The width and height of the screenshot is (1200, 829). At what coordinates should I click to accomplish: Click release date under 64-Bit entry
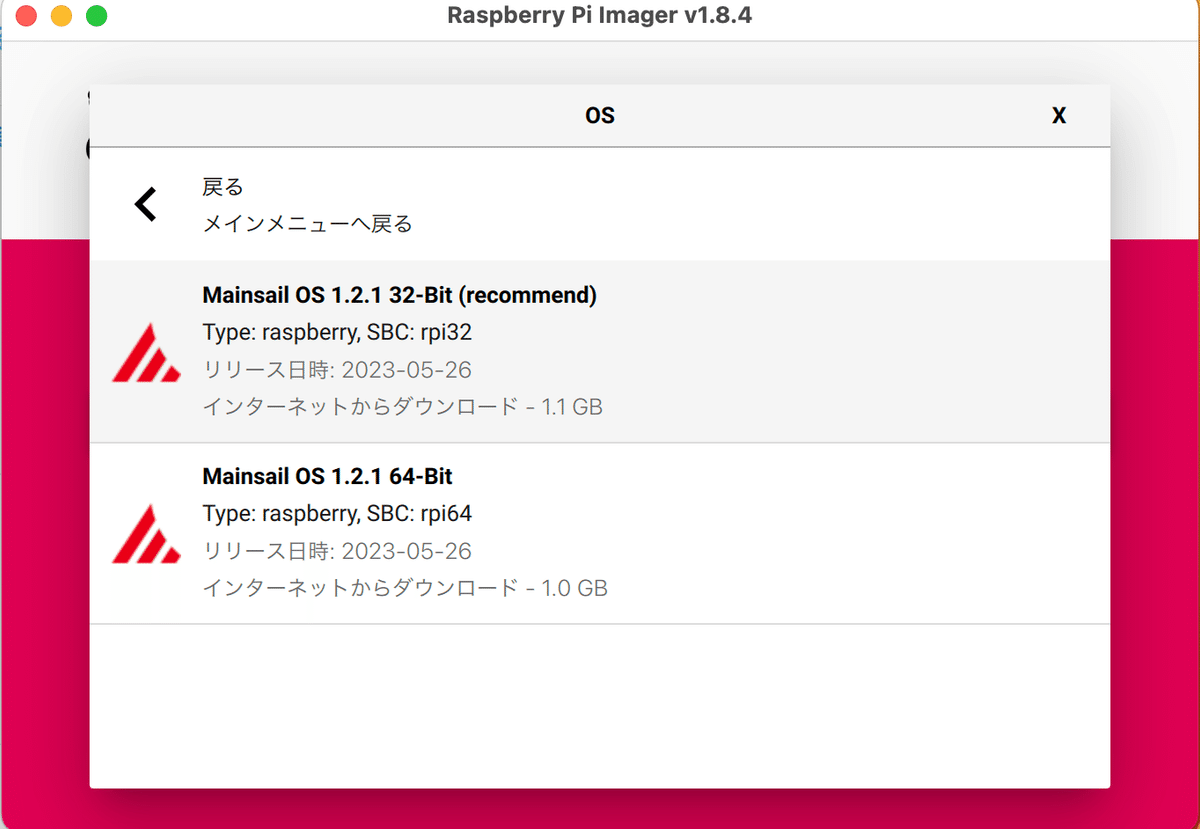point(337,551)
